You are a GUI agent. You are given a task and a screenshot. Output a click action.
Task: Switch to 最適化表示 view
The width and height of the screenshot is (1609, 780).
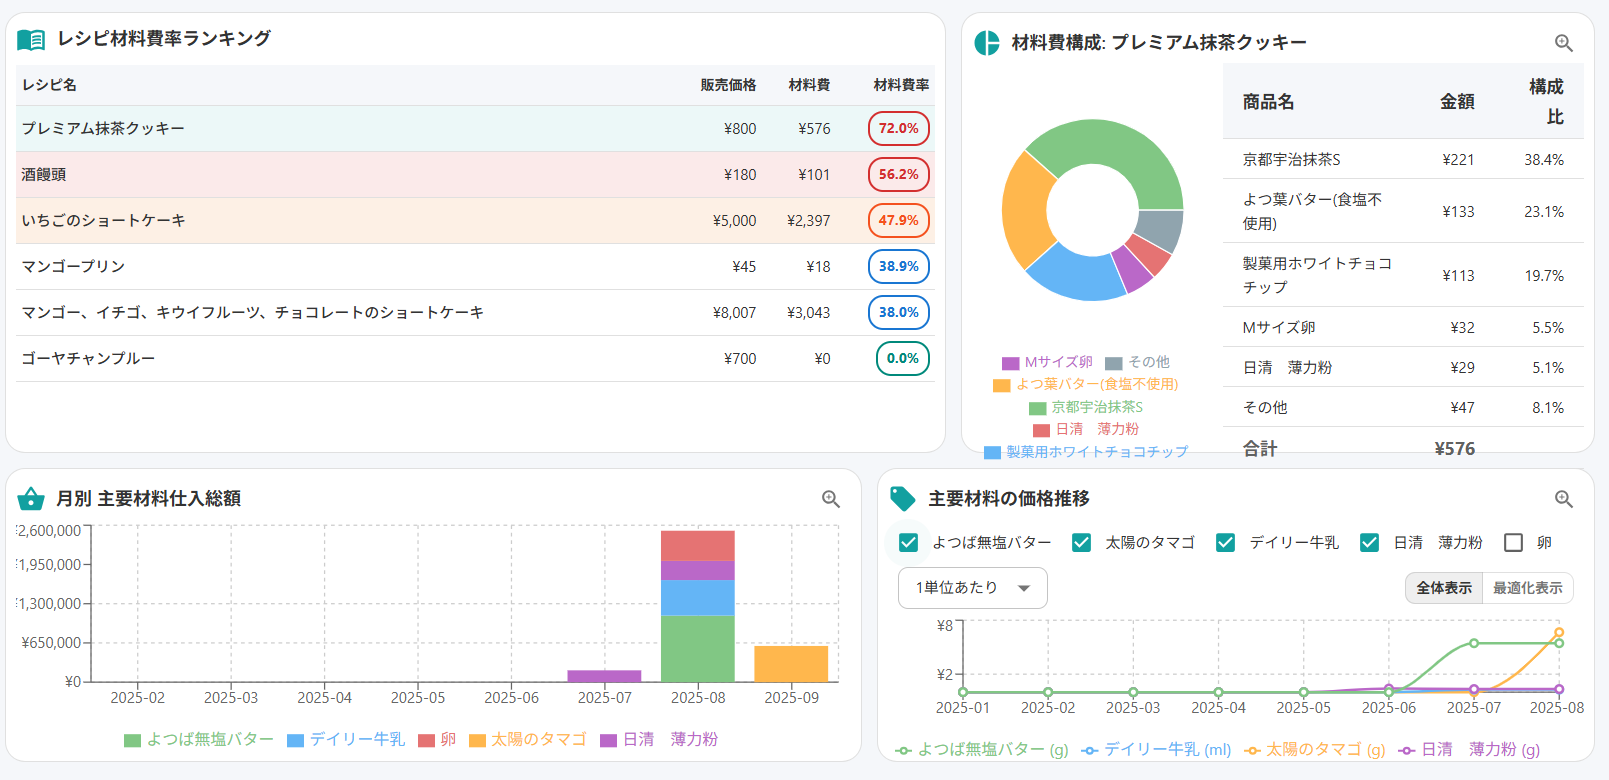click(1527, 588)
